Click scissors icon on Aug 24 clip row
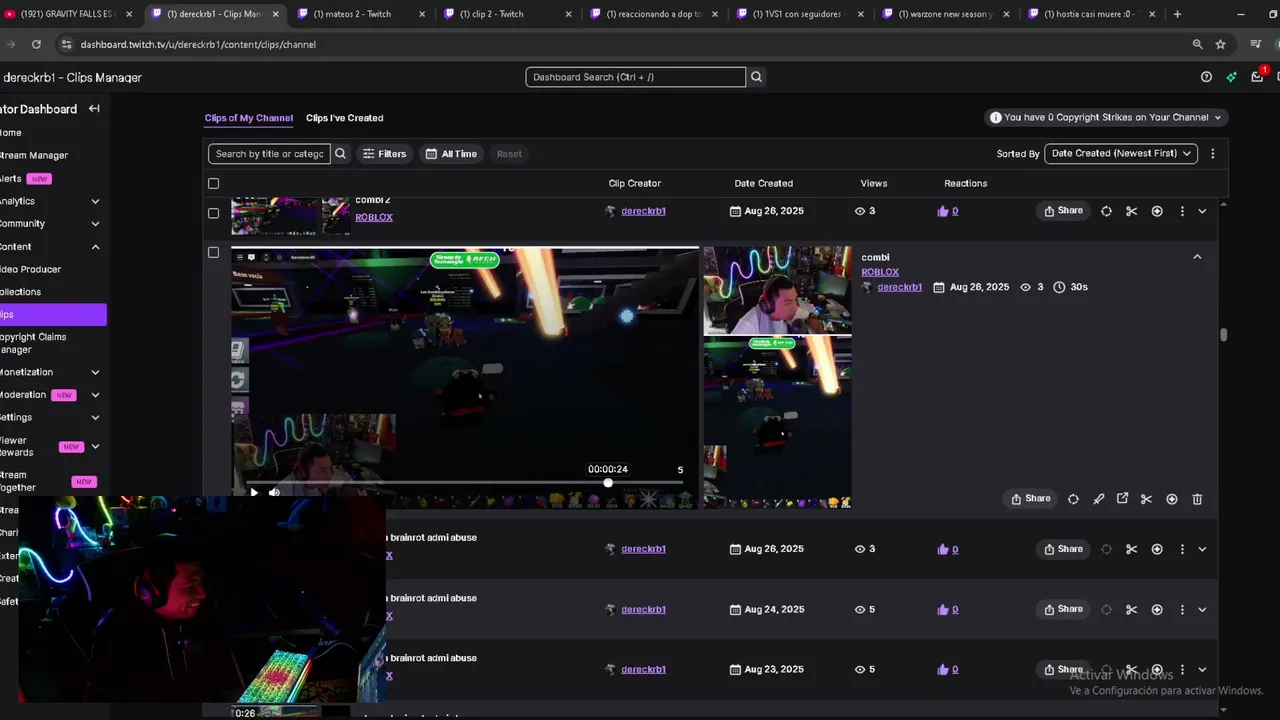 pyautogui.click(x=1131, y=609)
